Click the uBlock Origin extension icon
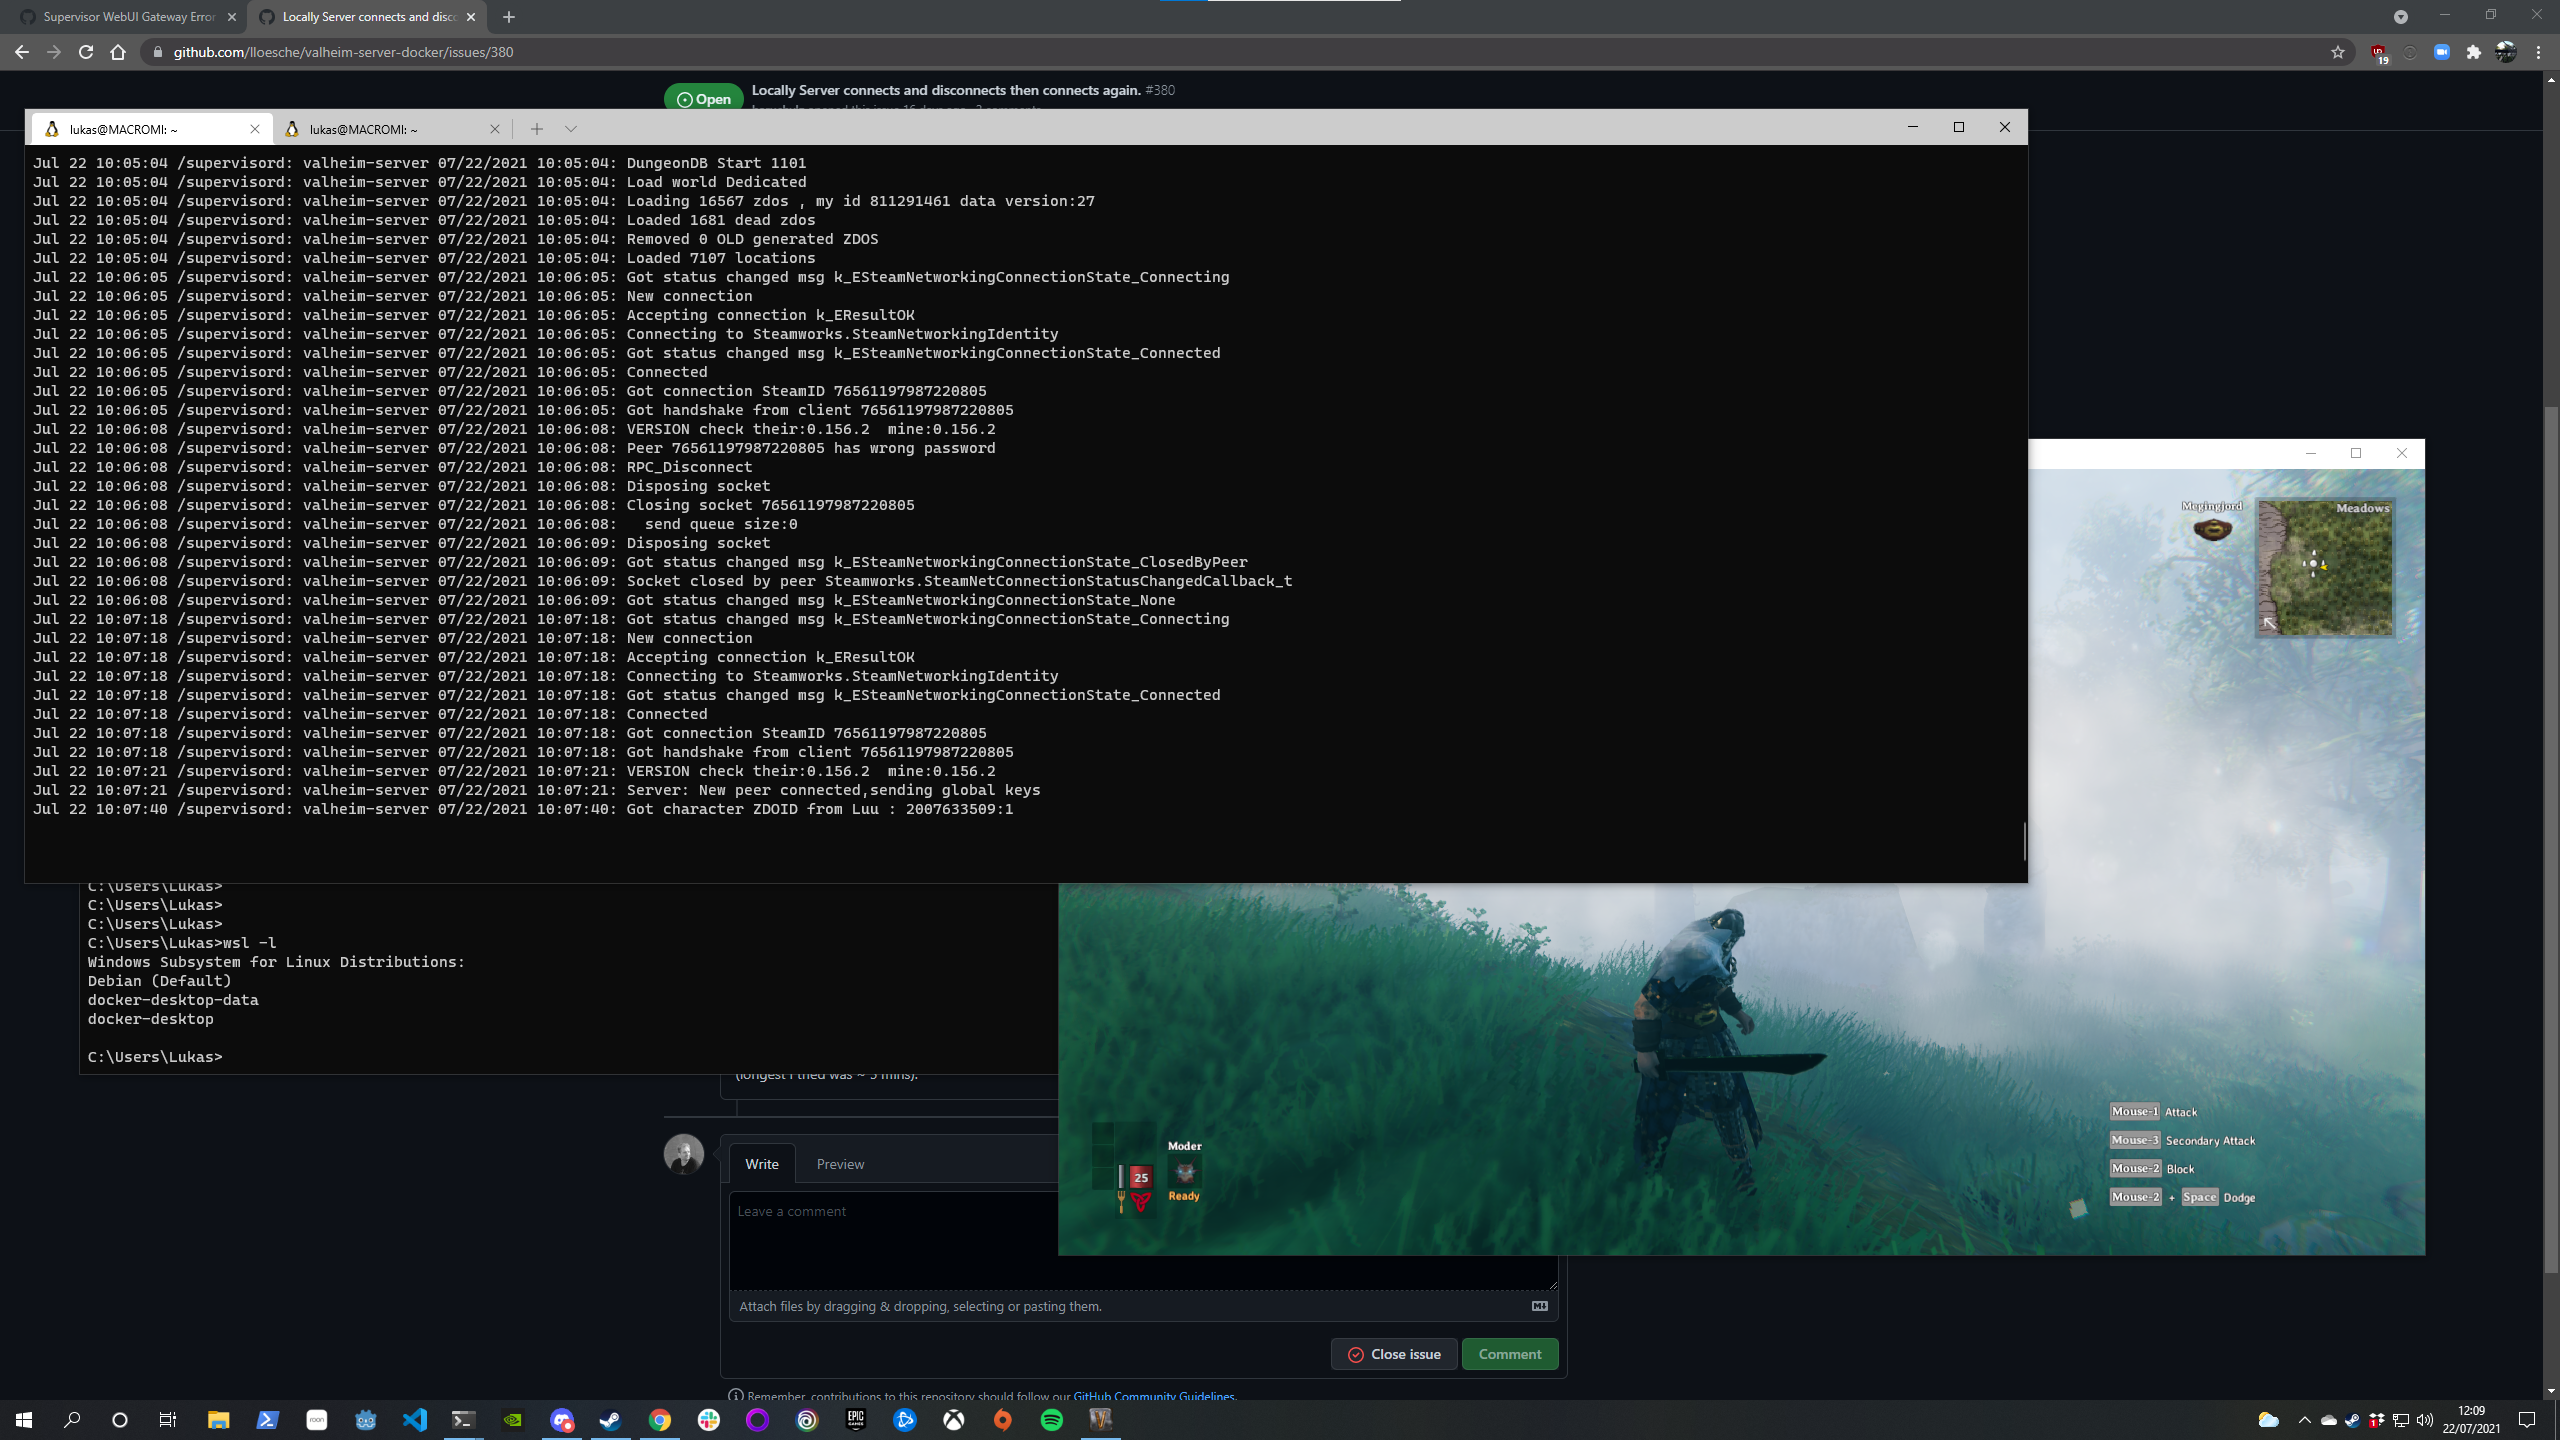This screenshot has height=1440, width=2560. pos(2379,52)
